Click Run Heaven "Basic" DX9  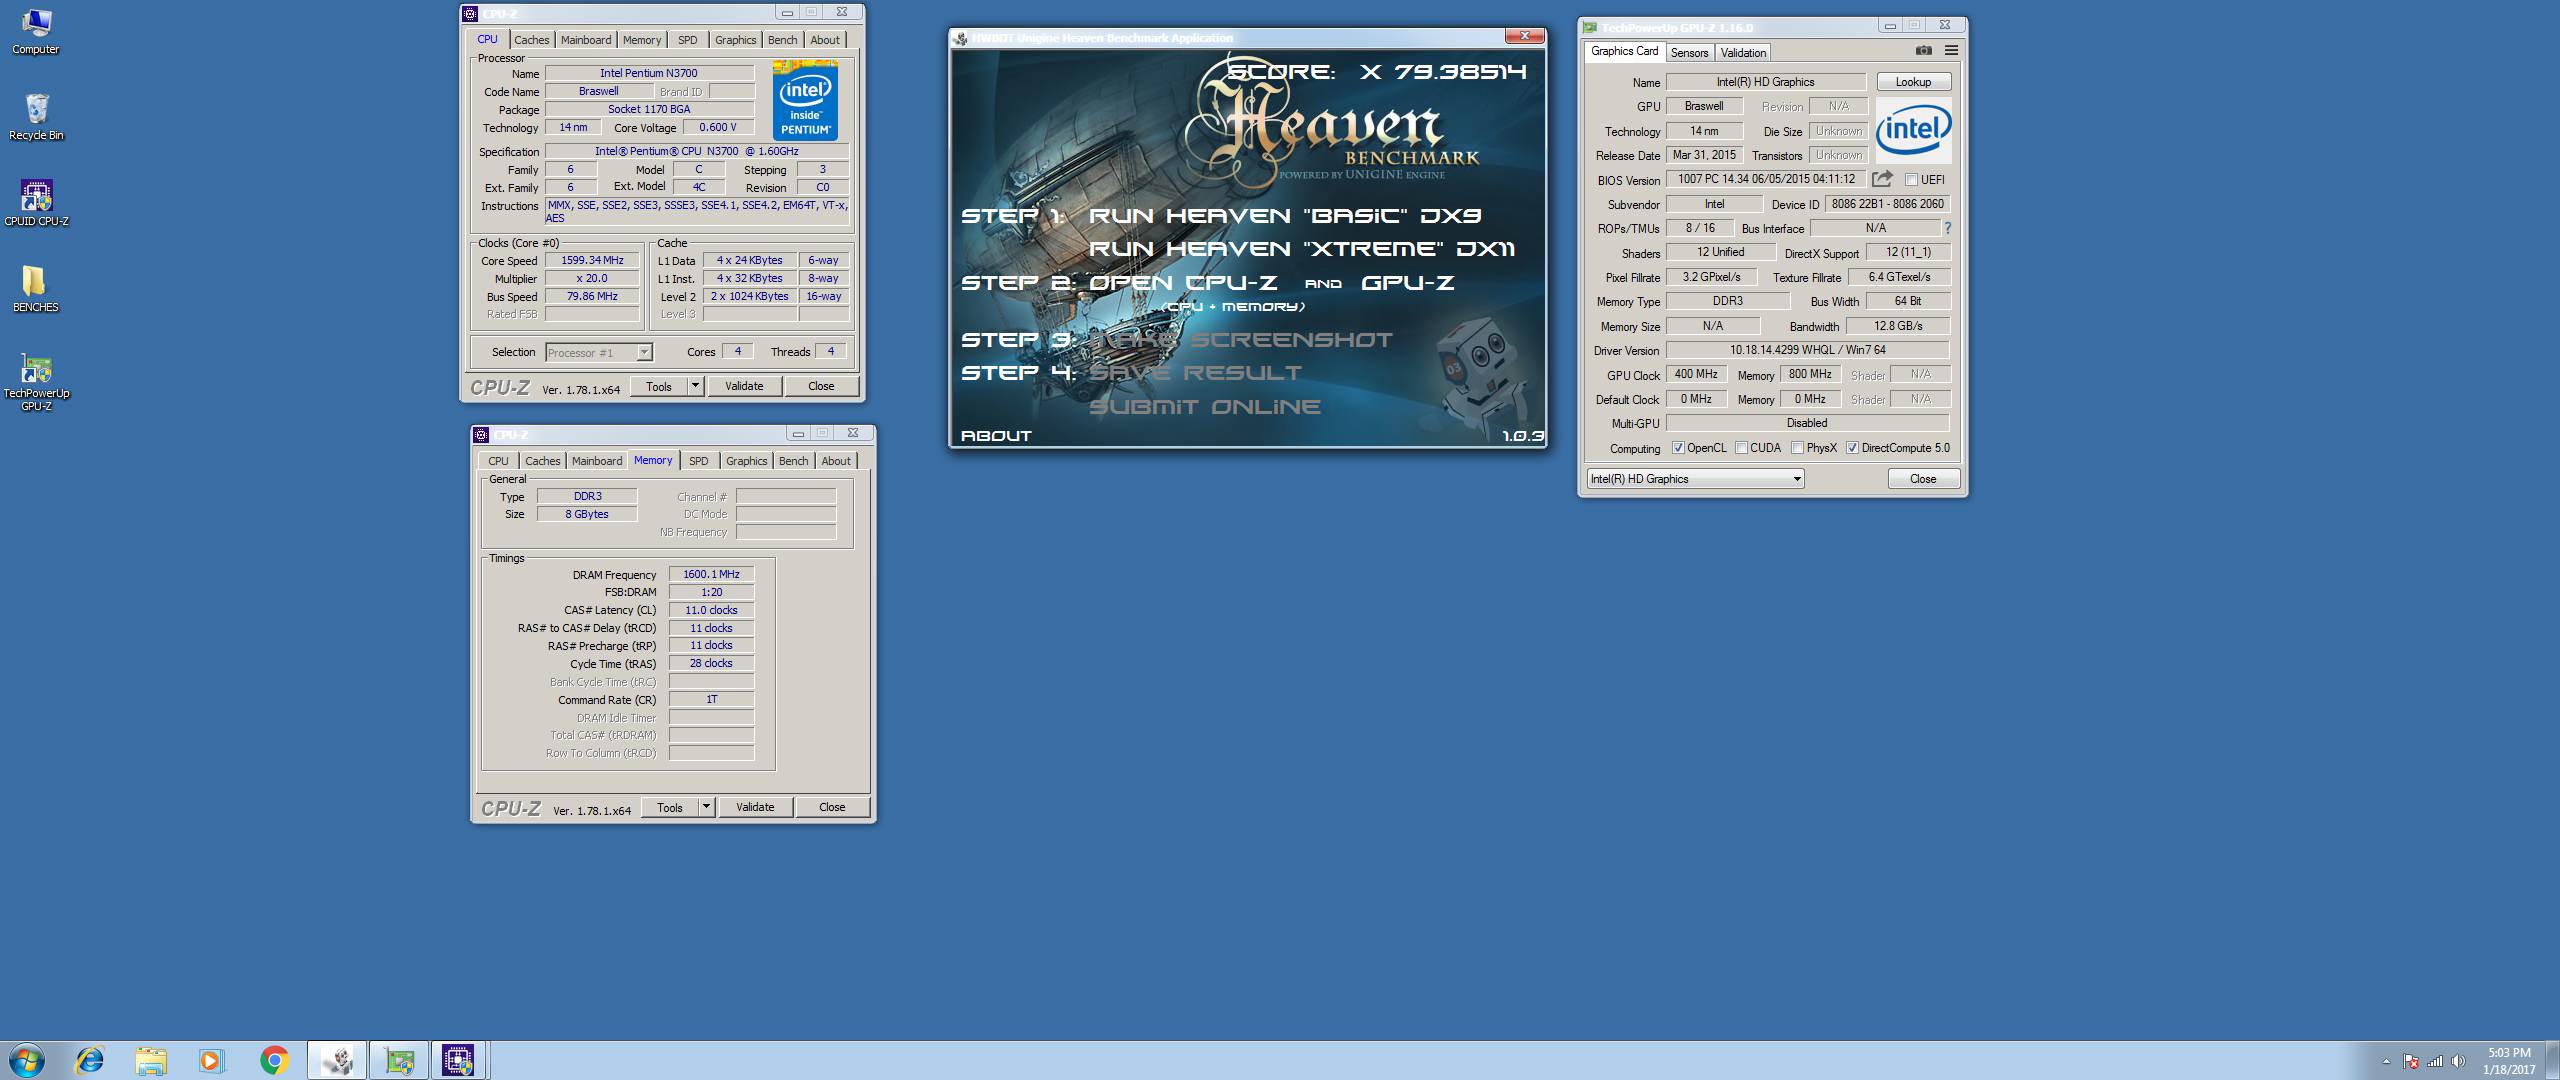[1285, 215]
